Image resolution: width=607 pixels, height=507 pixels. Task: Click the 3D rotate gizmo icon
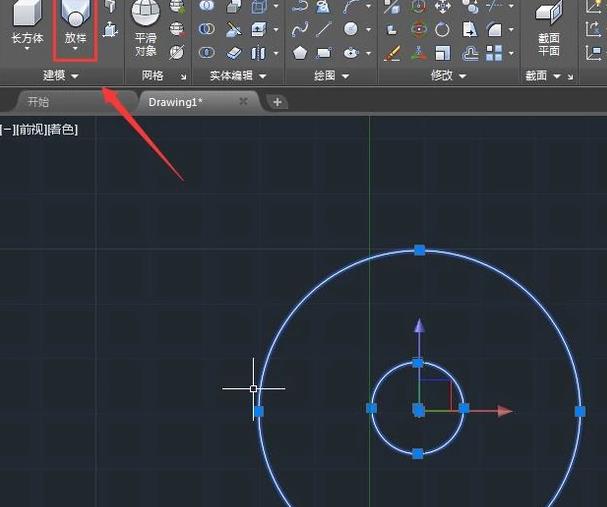[418, 30]
